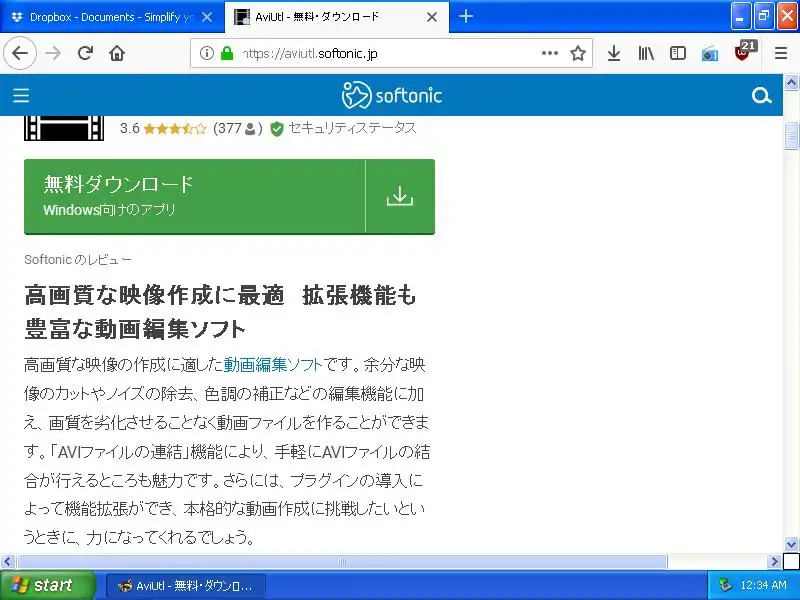Click the blue camera extension icon
Image resolution: width=800 pixels, height=600 pixels.
click(x=710, y=54)
